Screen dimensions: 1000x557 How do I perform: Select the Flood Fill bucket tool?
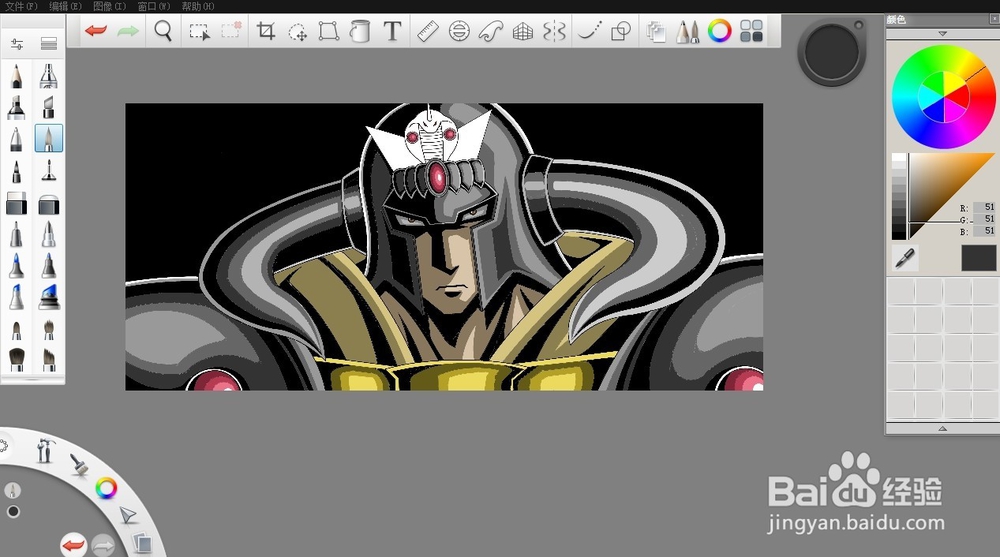tap(360, 31)
